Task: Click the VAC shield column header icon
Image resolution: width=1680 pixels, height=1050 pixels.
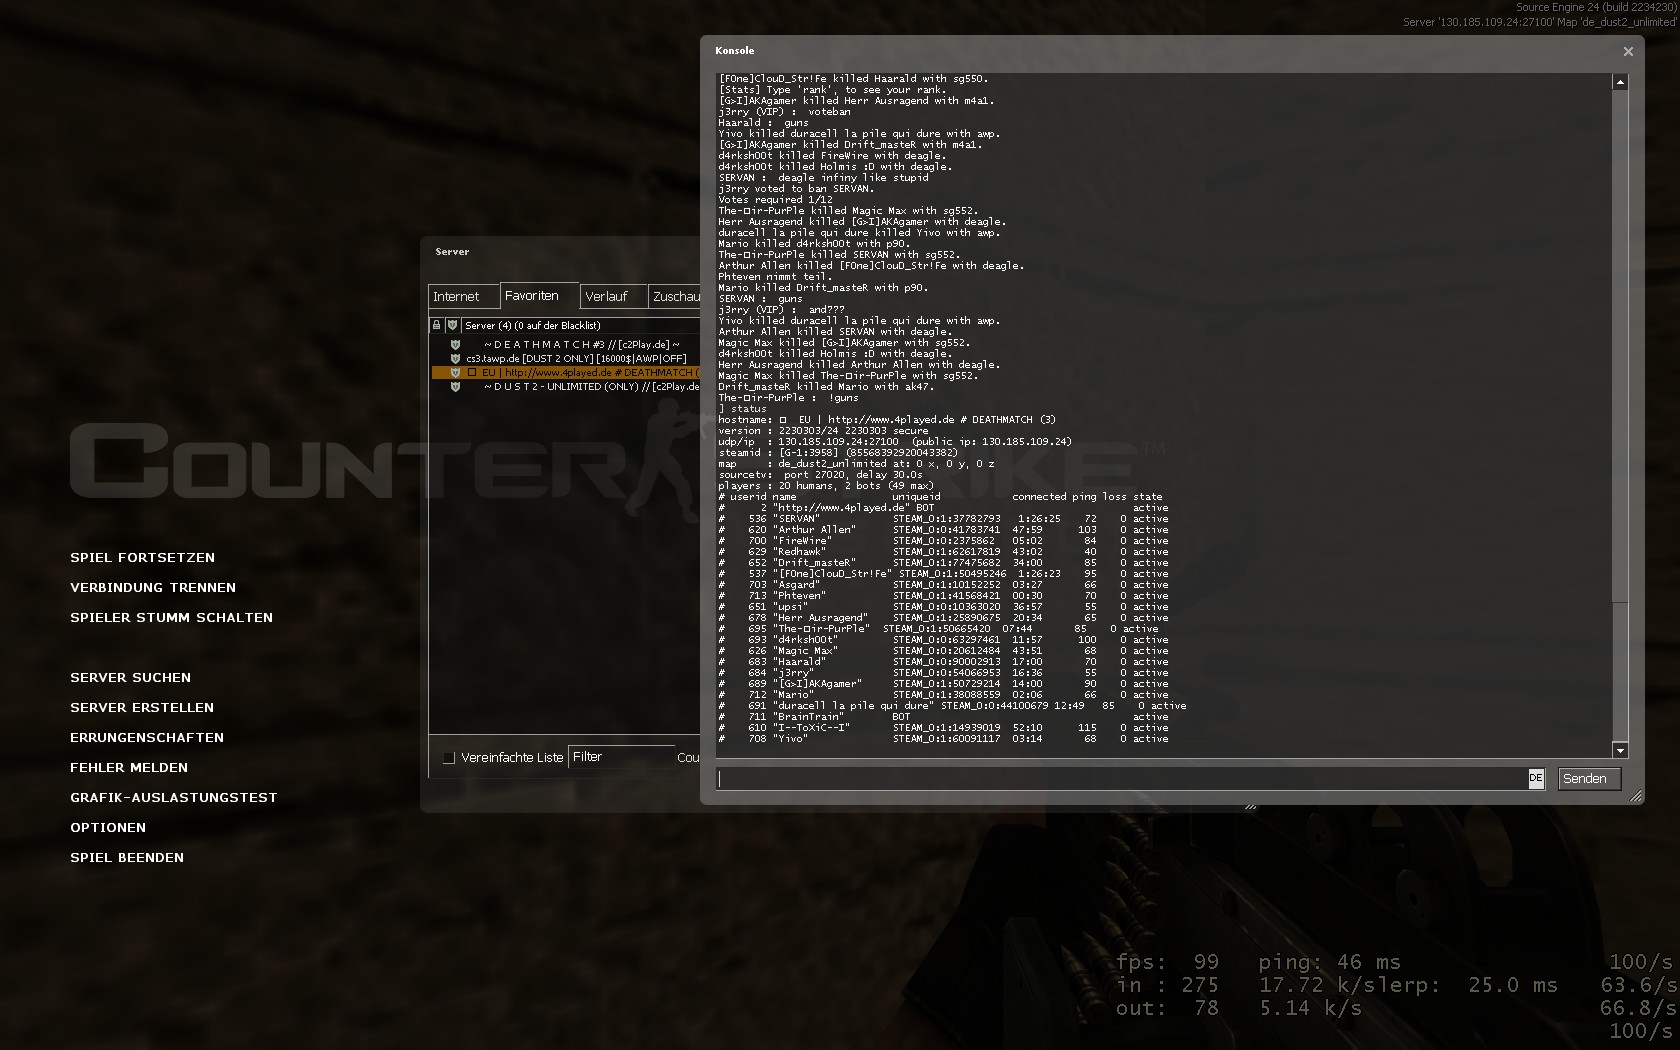Action: click(452, 325)
